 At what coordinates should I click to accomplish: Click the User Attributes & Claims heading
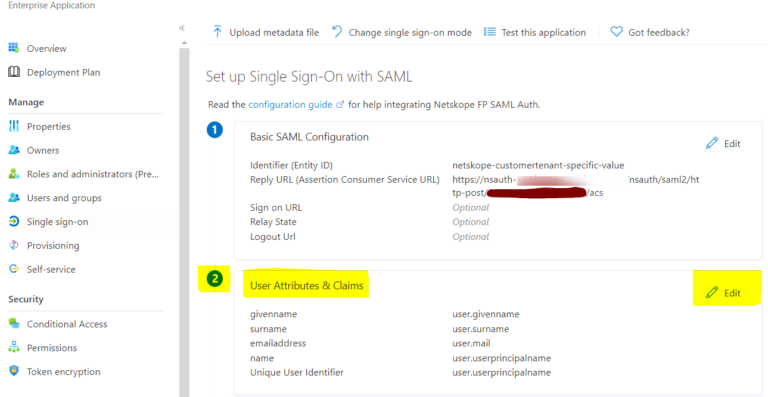pyautogui.click(x=307, y=285)
